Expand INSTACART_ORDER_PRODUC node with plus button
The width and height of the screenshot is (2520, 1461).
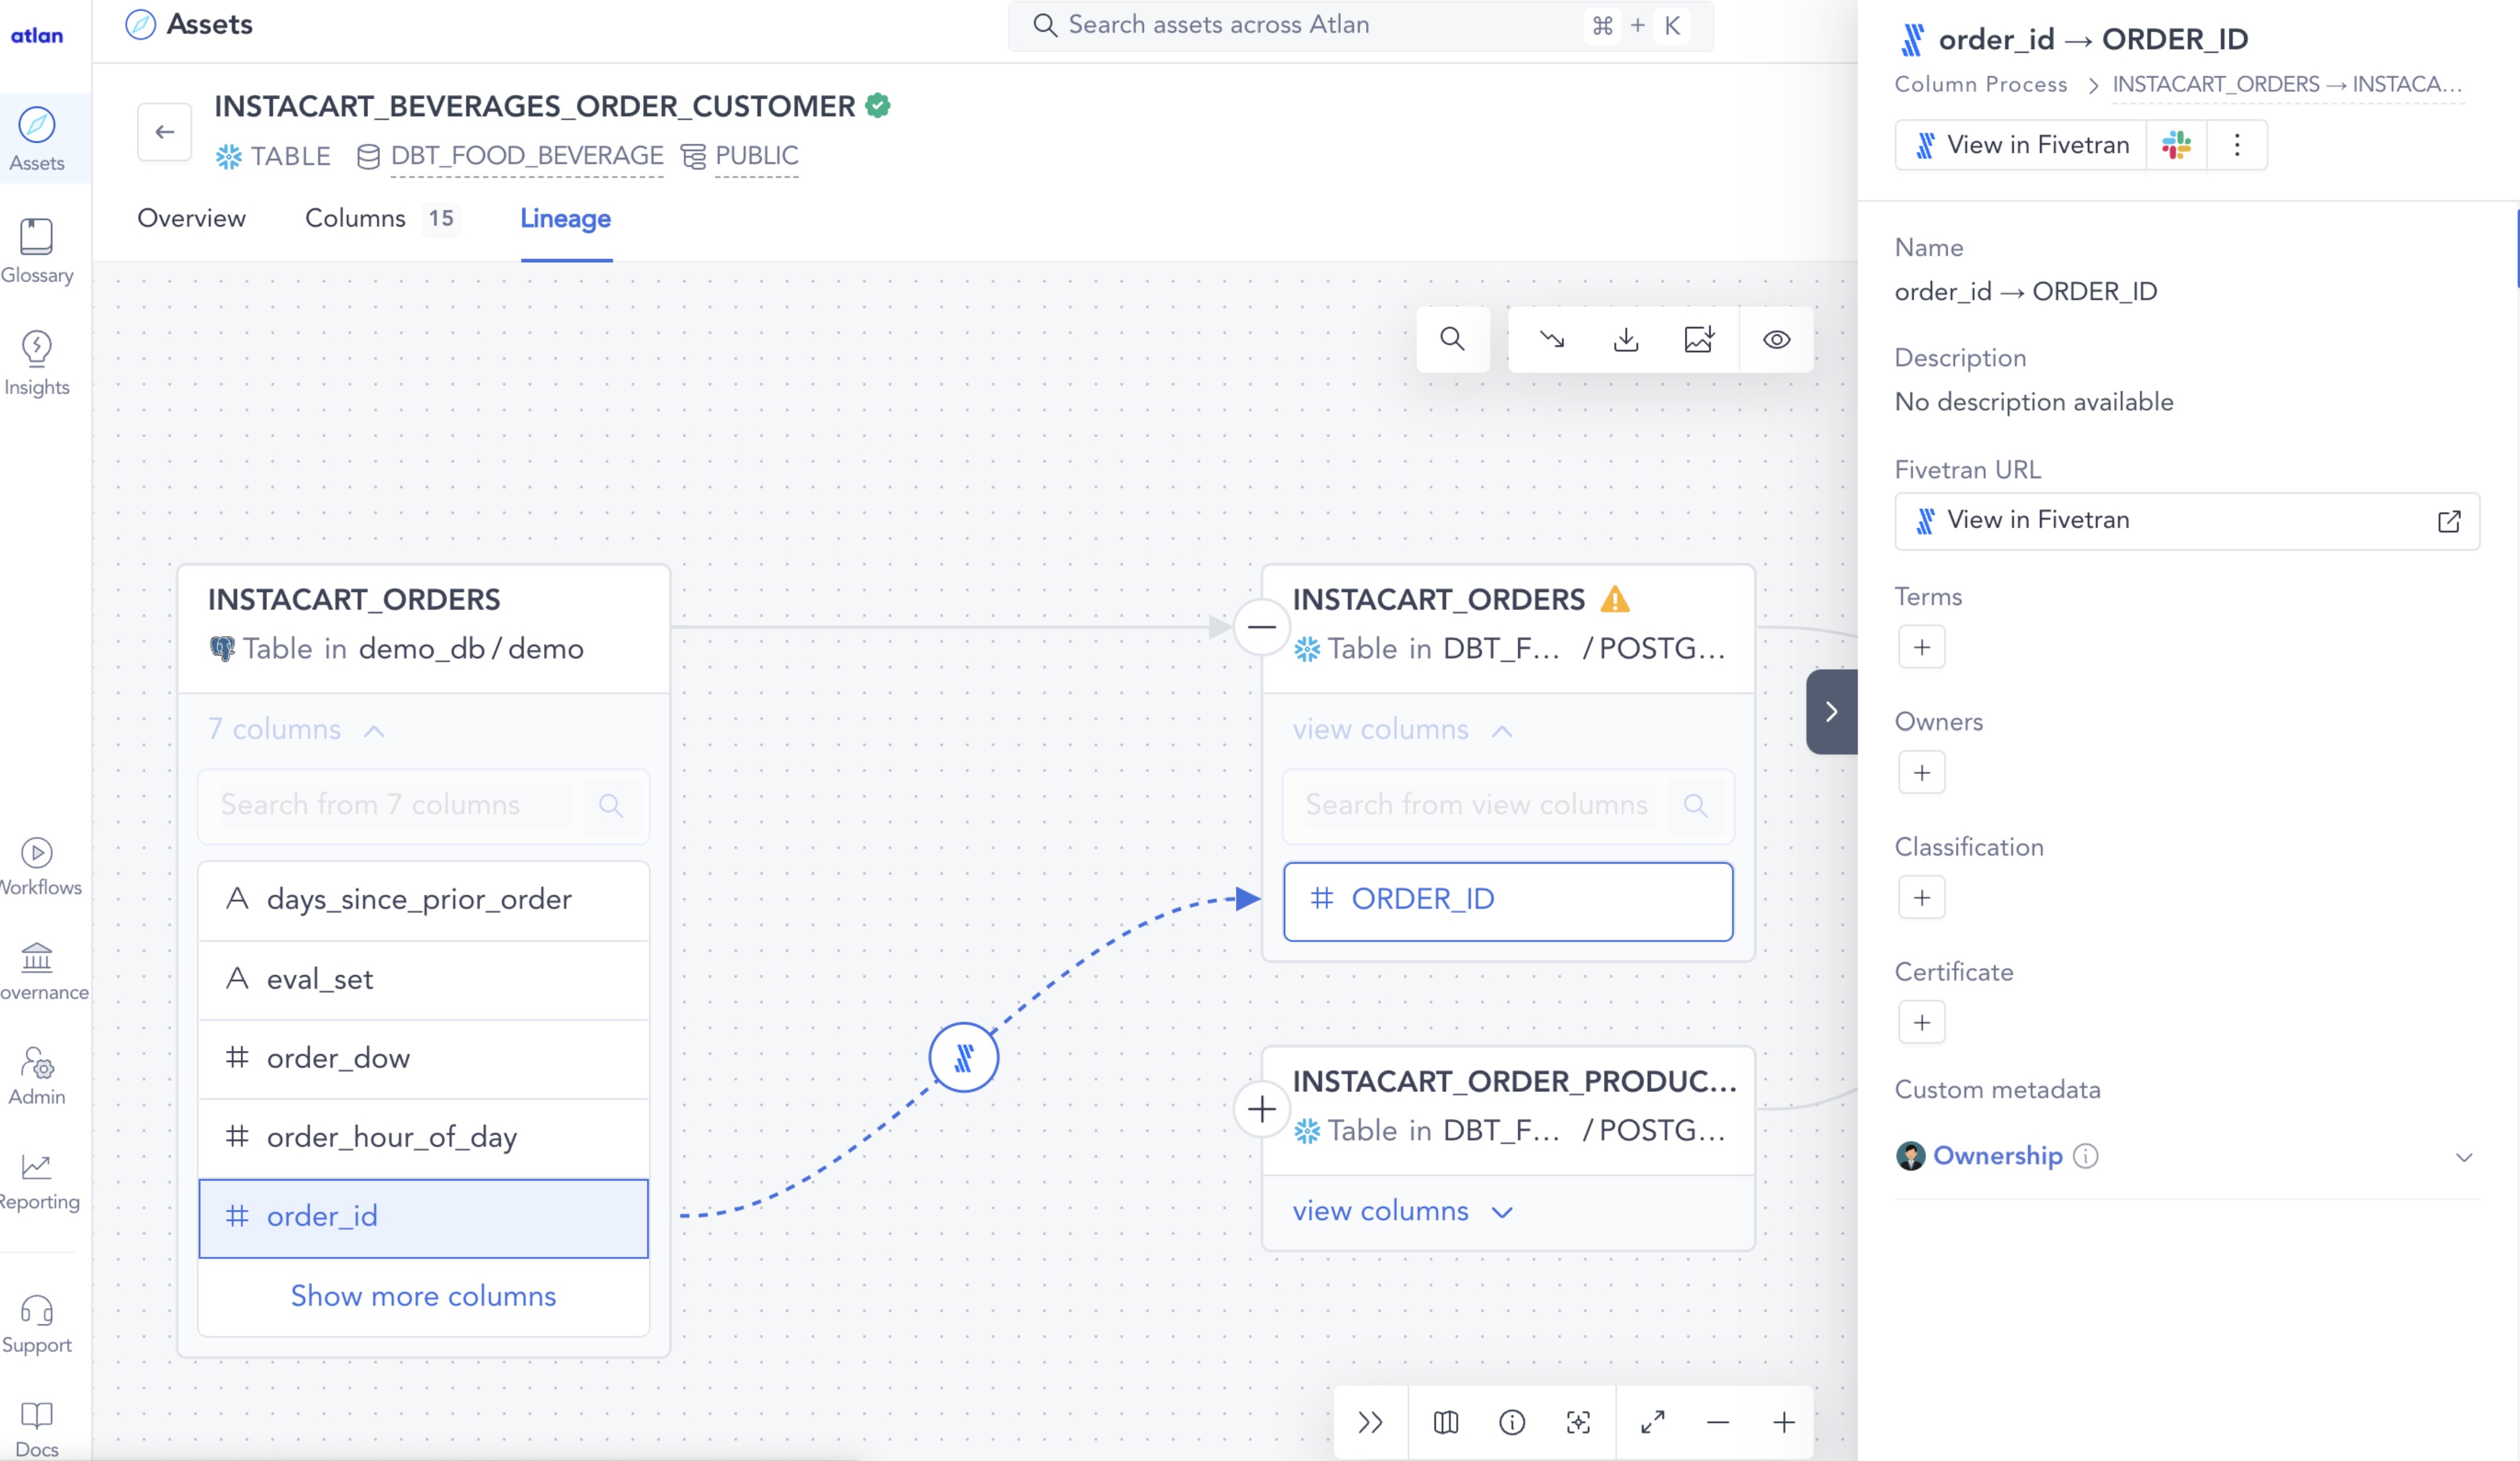[1261, 1109]
